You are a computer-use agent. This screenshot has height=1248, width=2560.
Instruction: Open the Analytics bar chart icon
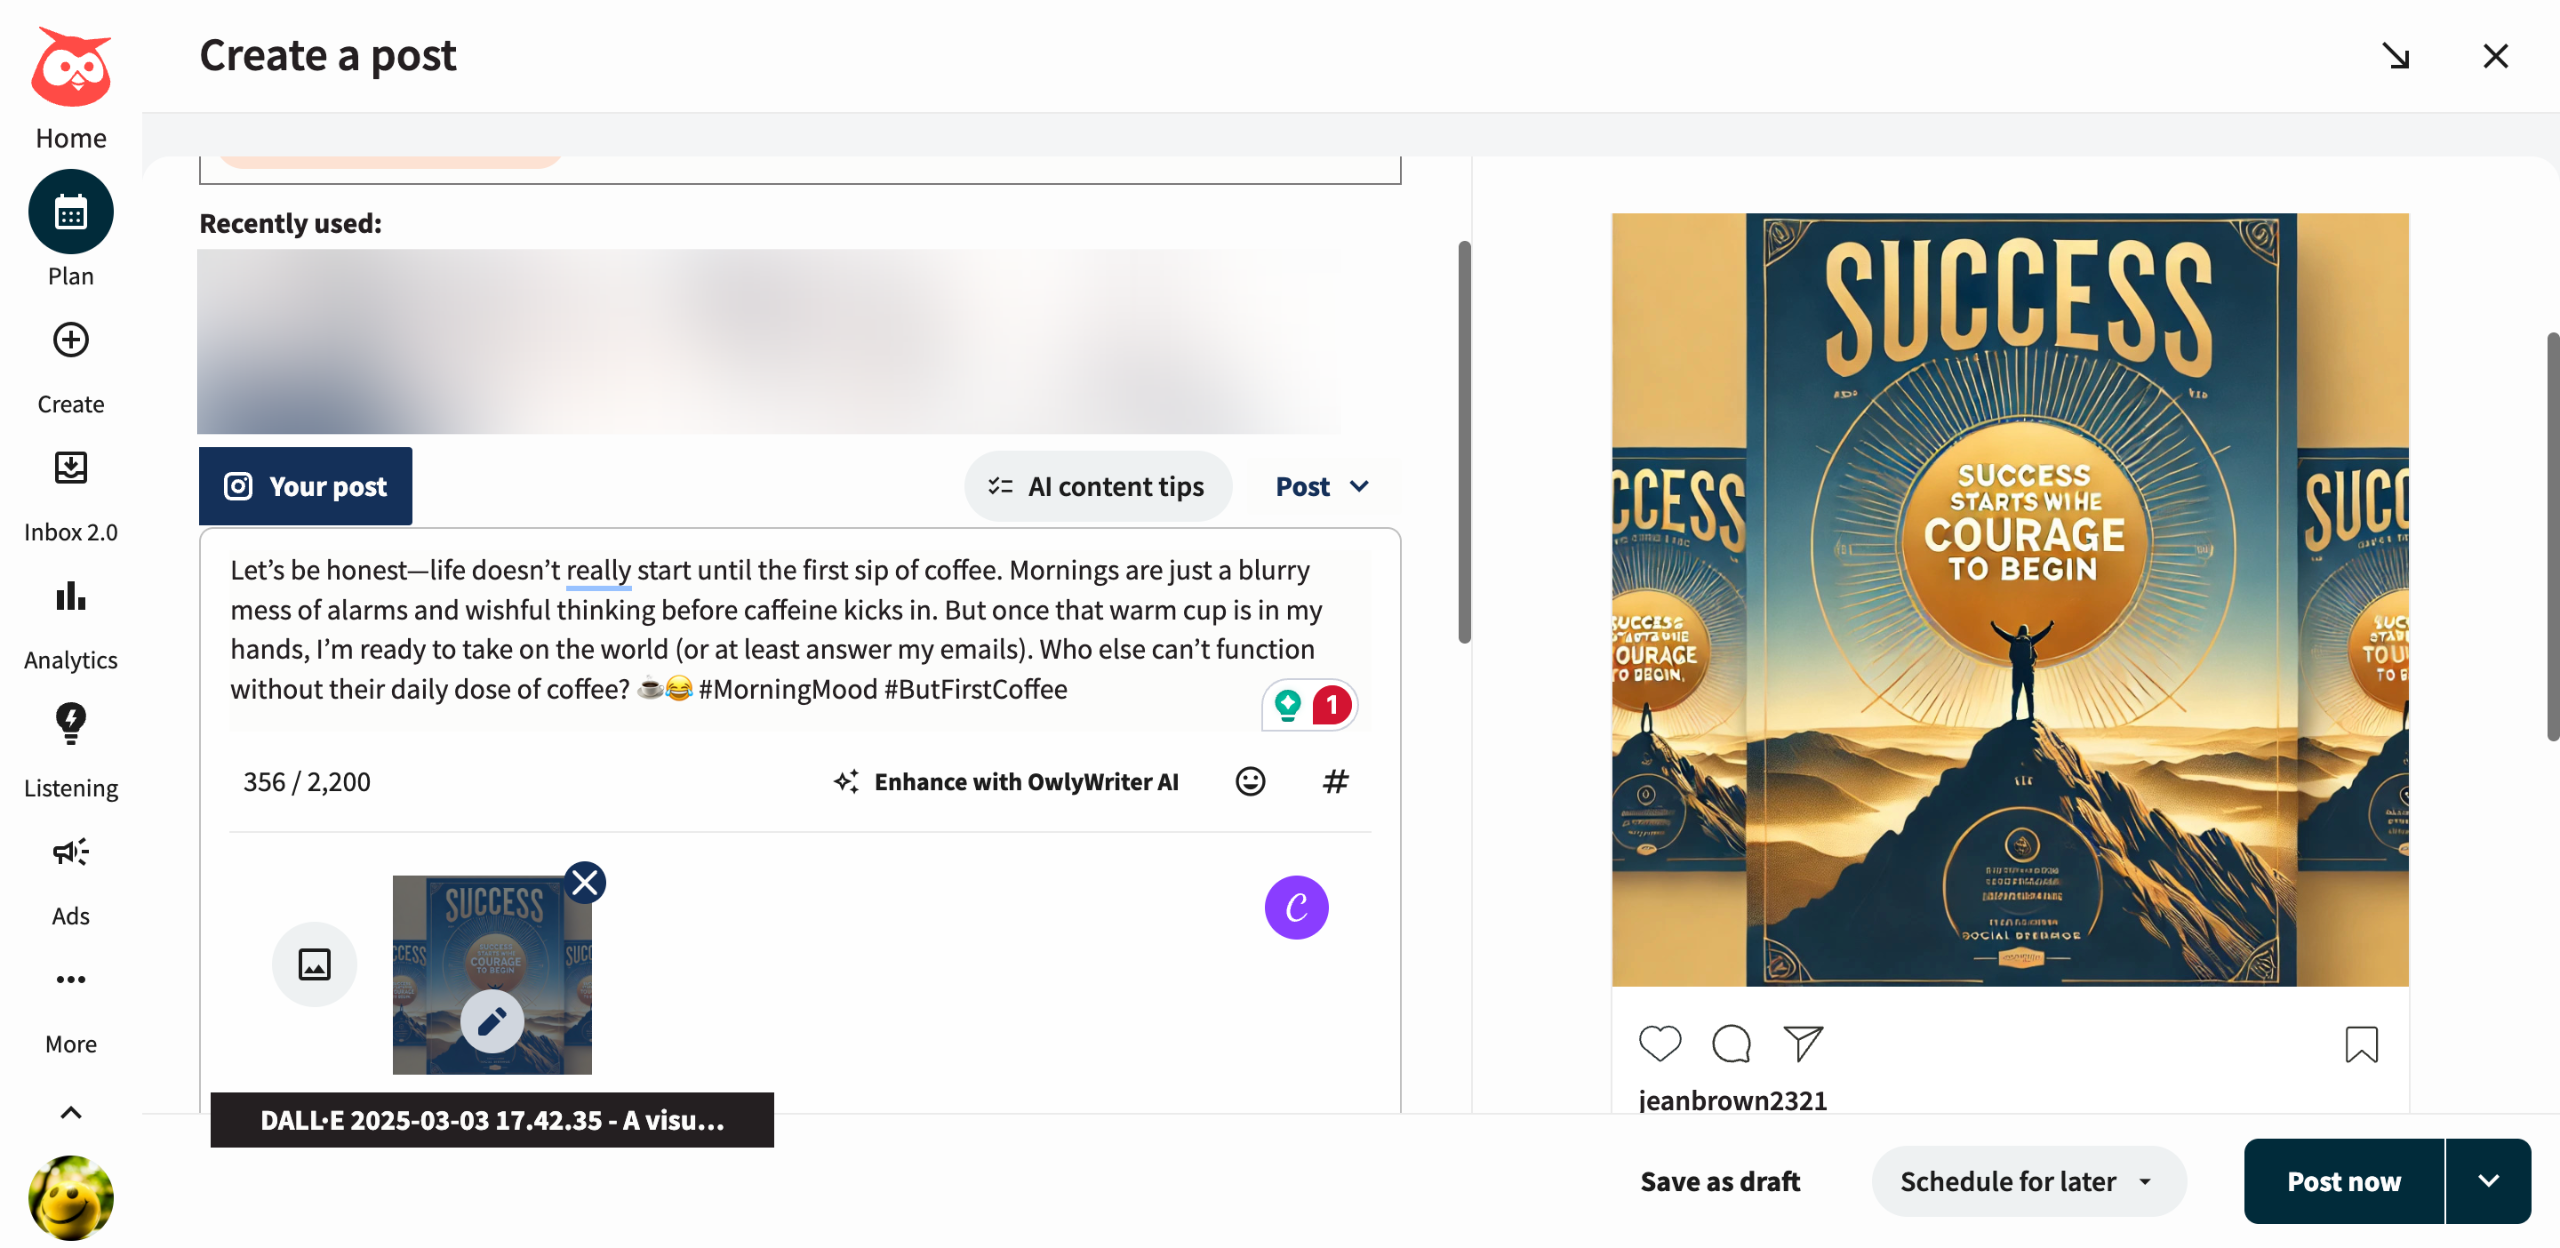click(70, 597)
